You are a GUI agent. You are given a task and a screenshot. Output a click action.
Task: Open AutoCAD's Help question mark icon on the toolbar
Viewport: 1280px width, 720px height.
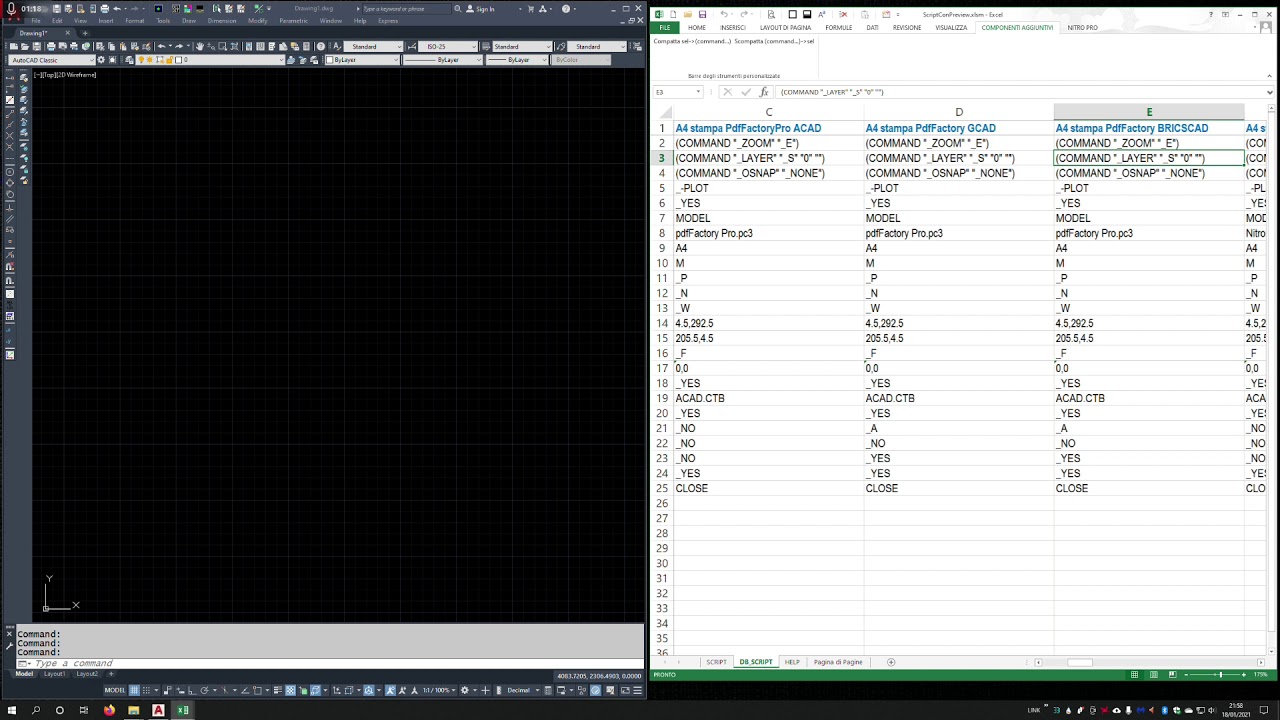tap(320, 46)
